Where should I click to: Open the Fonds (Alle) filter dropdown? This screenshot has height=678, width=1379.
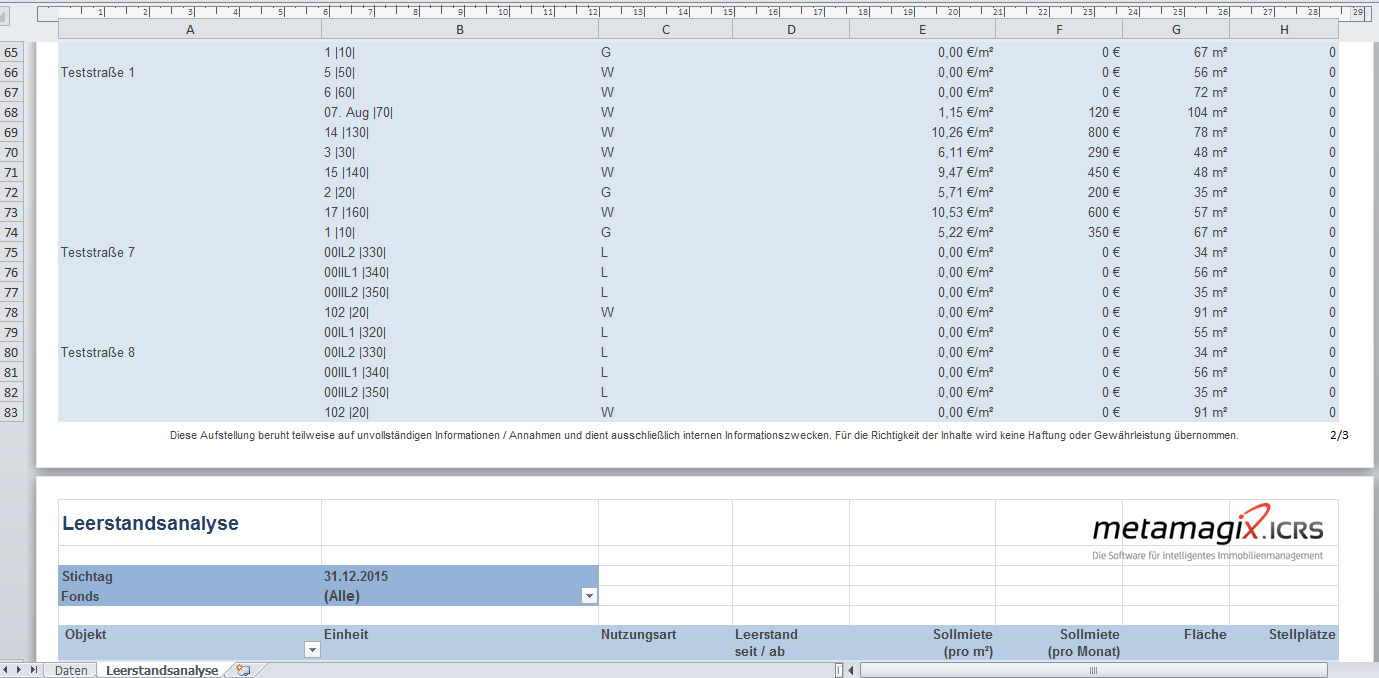(589, 596)
